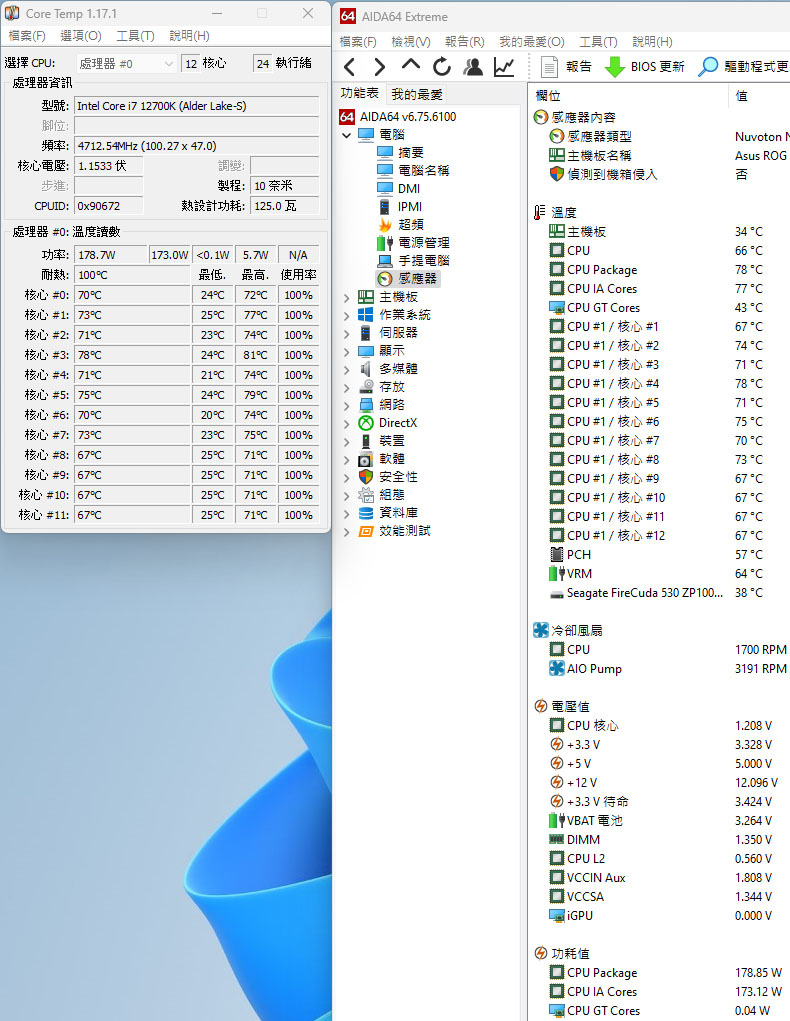Switch to the 我的最愛 tab in AIDA64
This screenshot has height=1021, width=790.
point(417,94)
